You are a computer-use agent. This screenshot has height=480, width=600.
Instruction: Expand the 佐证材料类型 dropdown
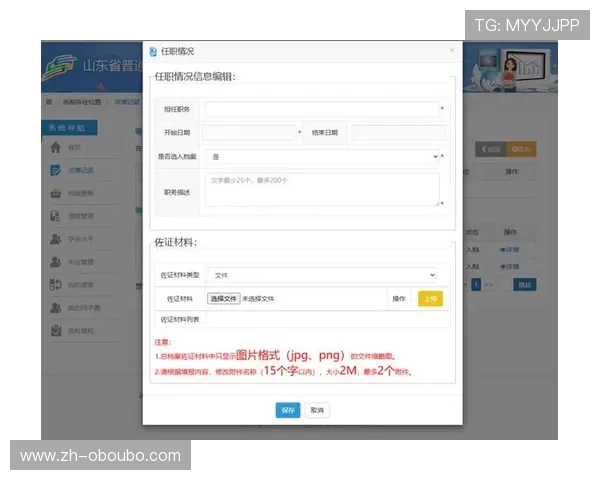322,275
